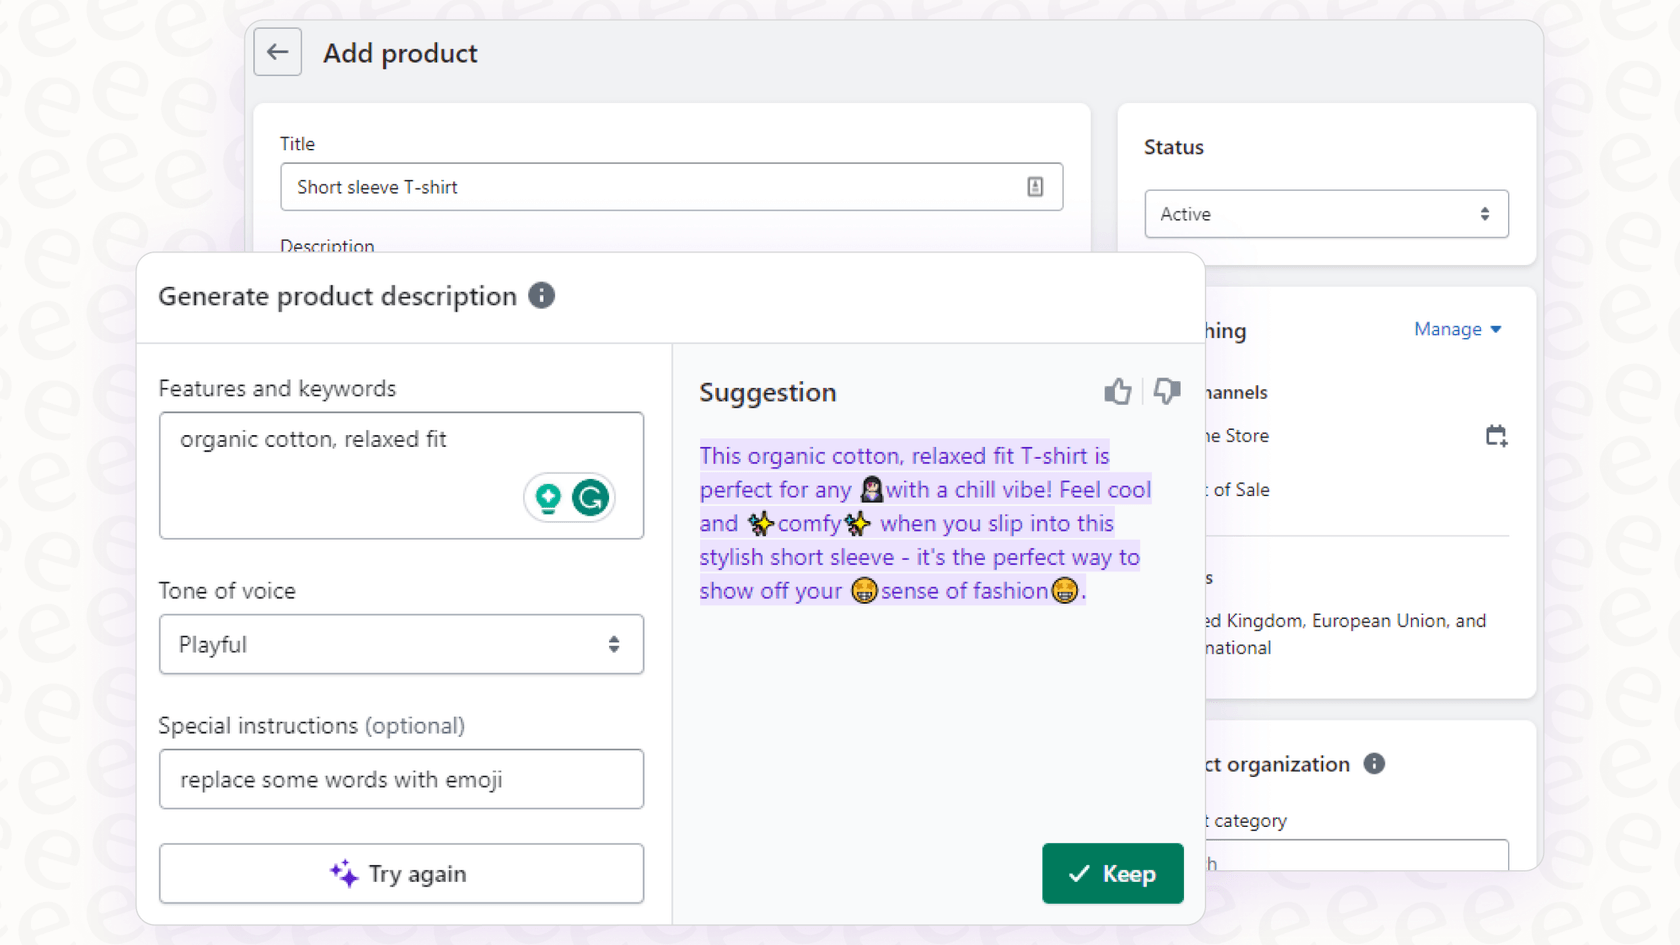Click the keyboard icon in the Title field
The width and height of the screenshot is (1680, 945).
(x=1034, y=187)
